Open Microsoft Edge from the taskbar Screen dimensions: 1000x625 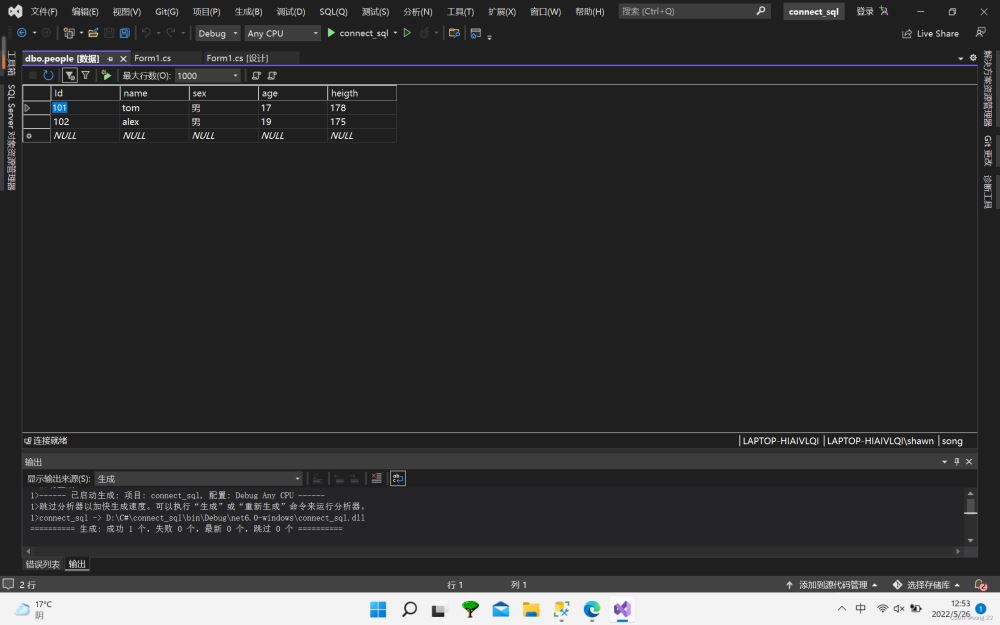click(592, 609)
